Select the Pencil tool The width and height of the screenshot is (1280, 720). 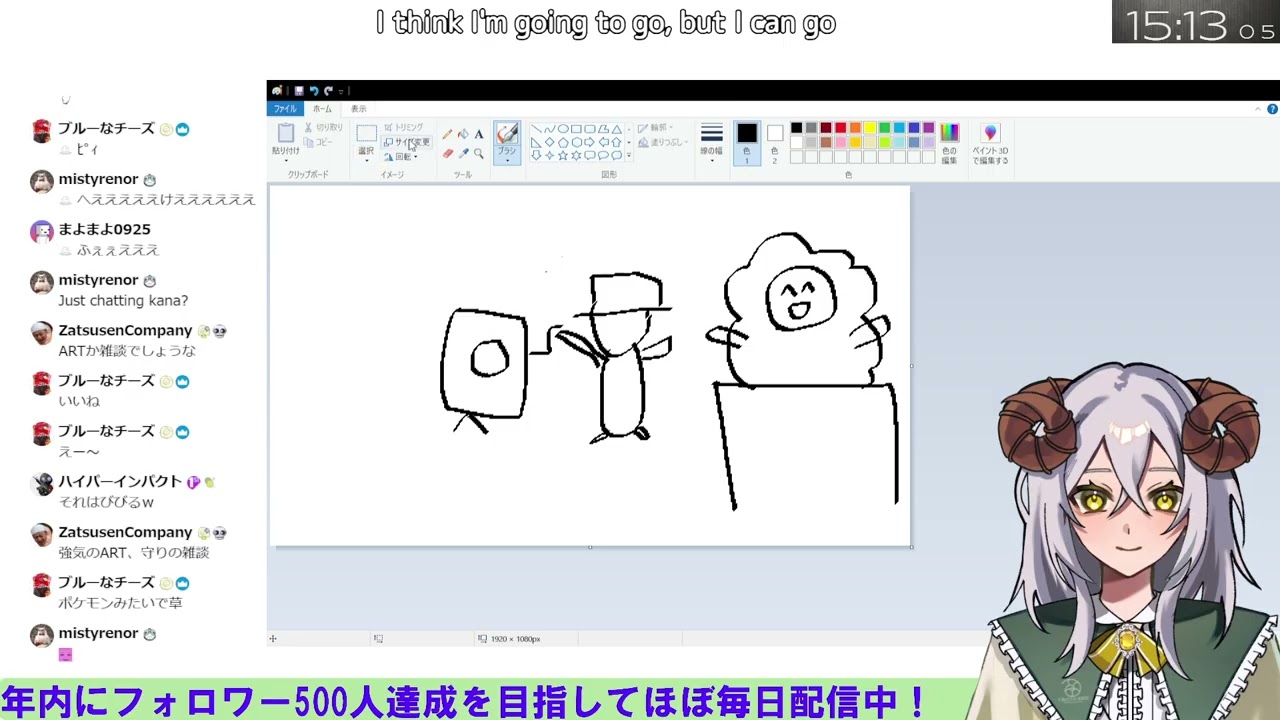[447, 135]
